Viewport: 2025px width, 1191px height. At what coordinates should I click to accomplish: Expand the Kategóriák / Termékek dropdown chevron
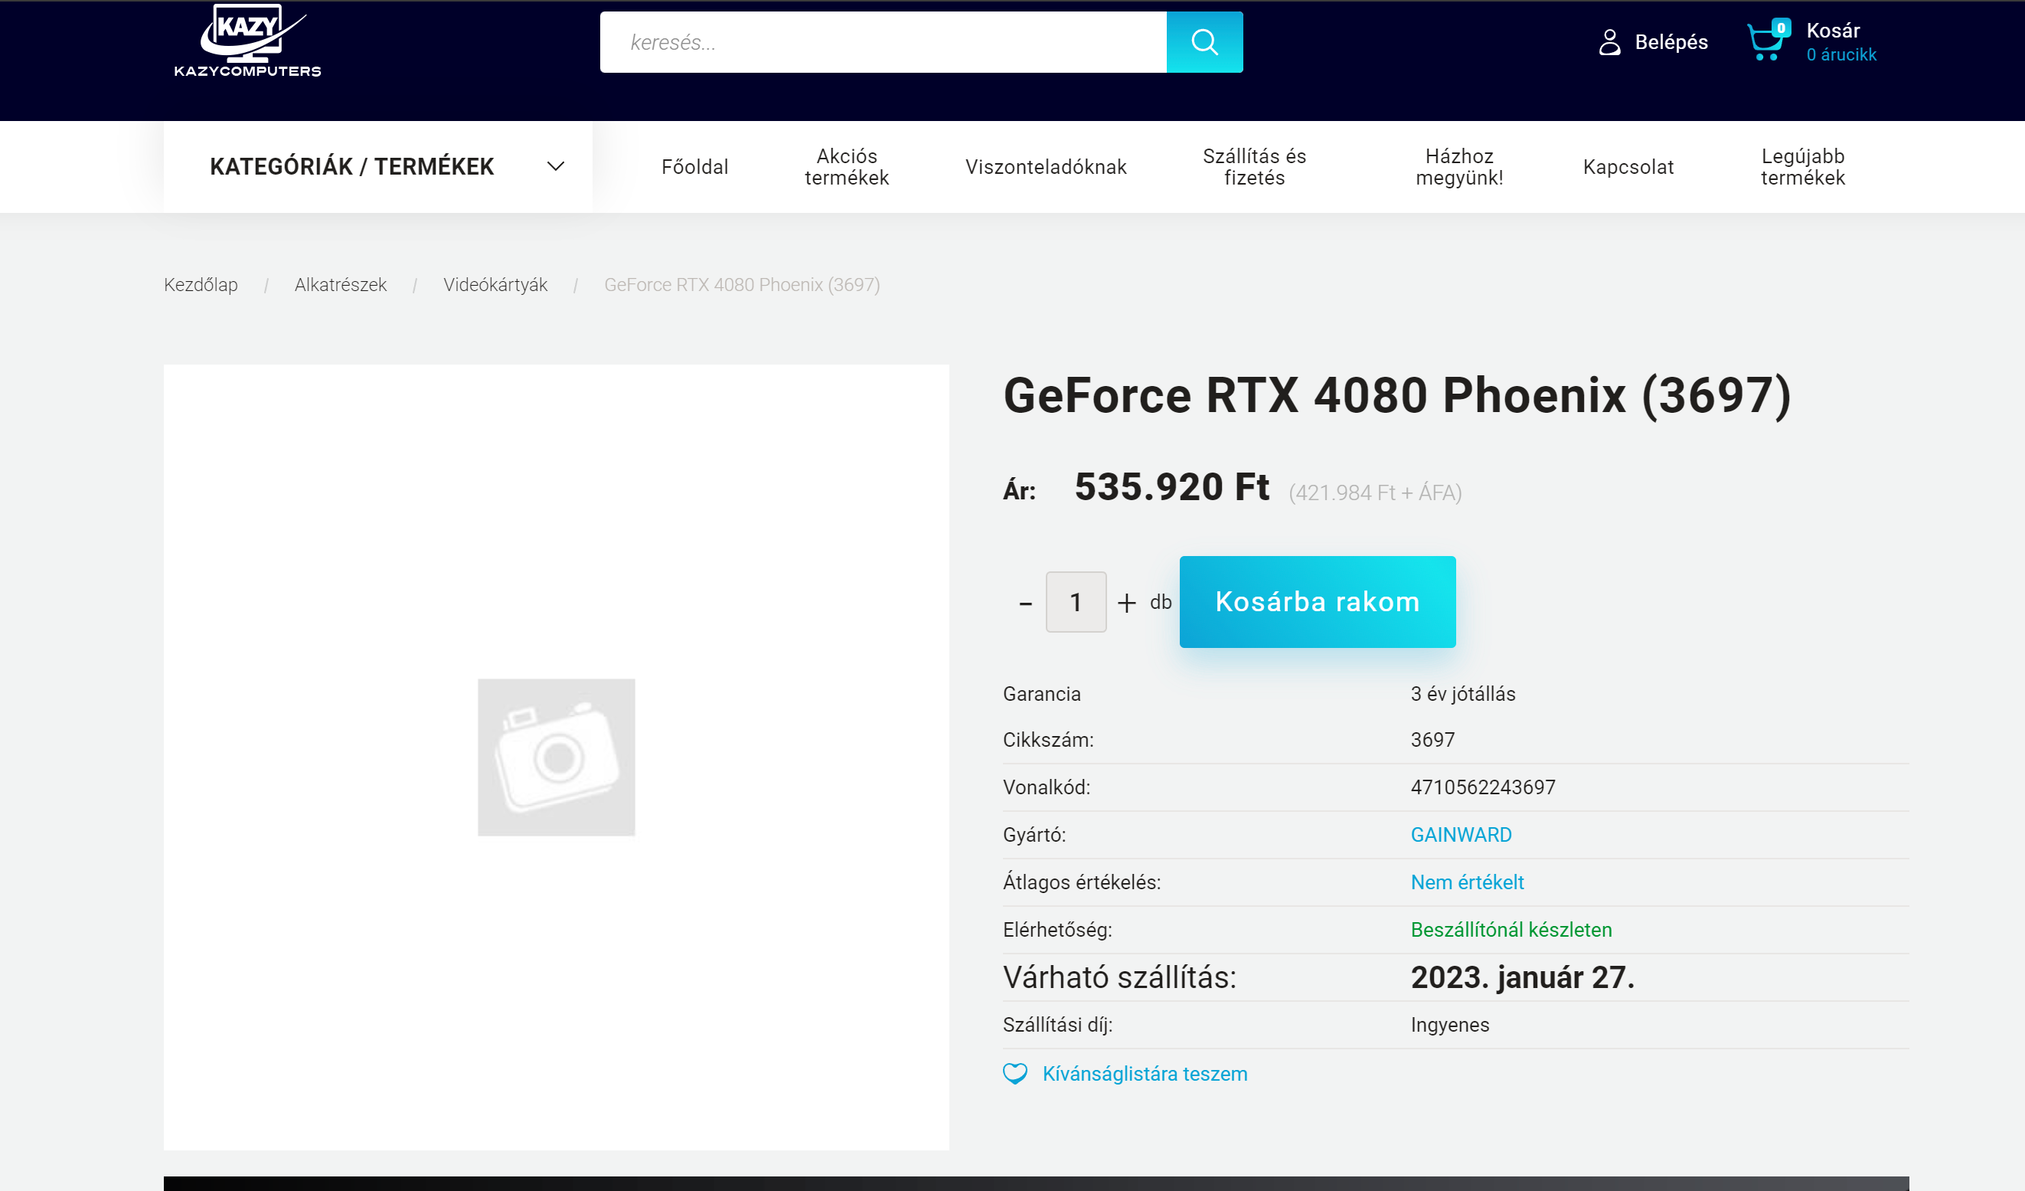(556, 166)
